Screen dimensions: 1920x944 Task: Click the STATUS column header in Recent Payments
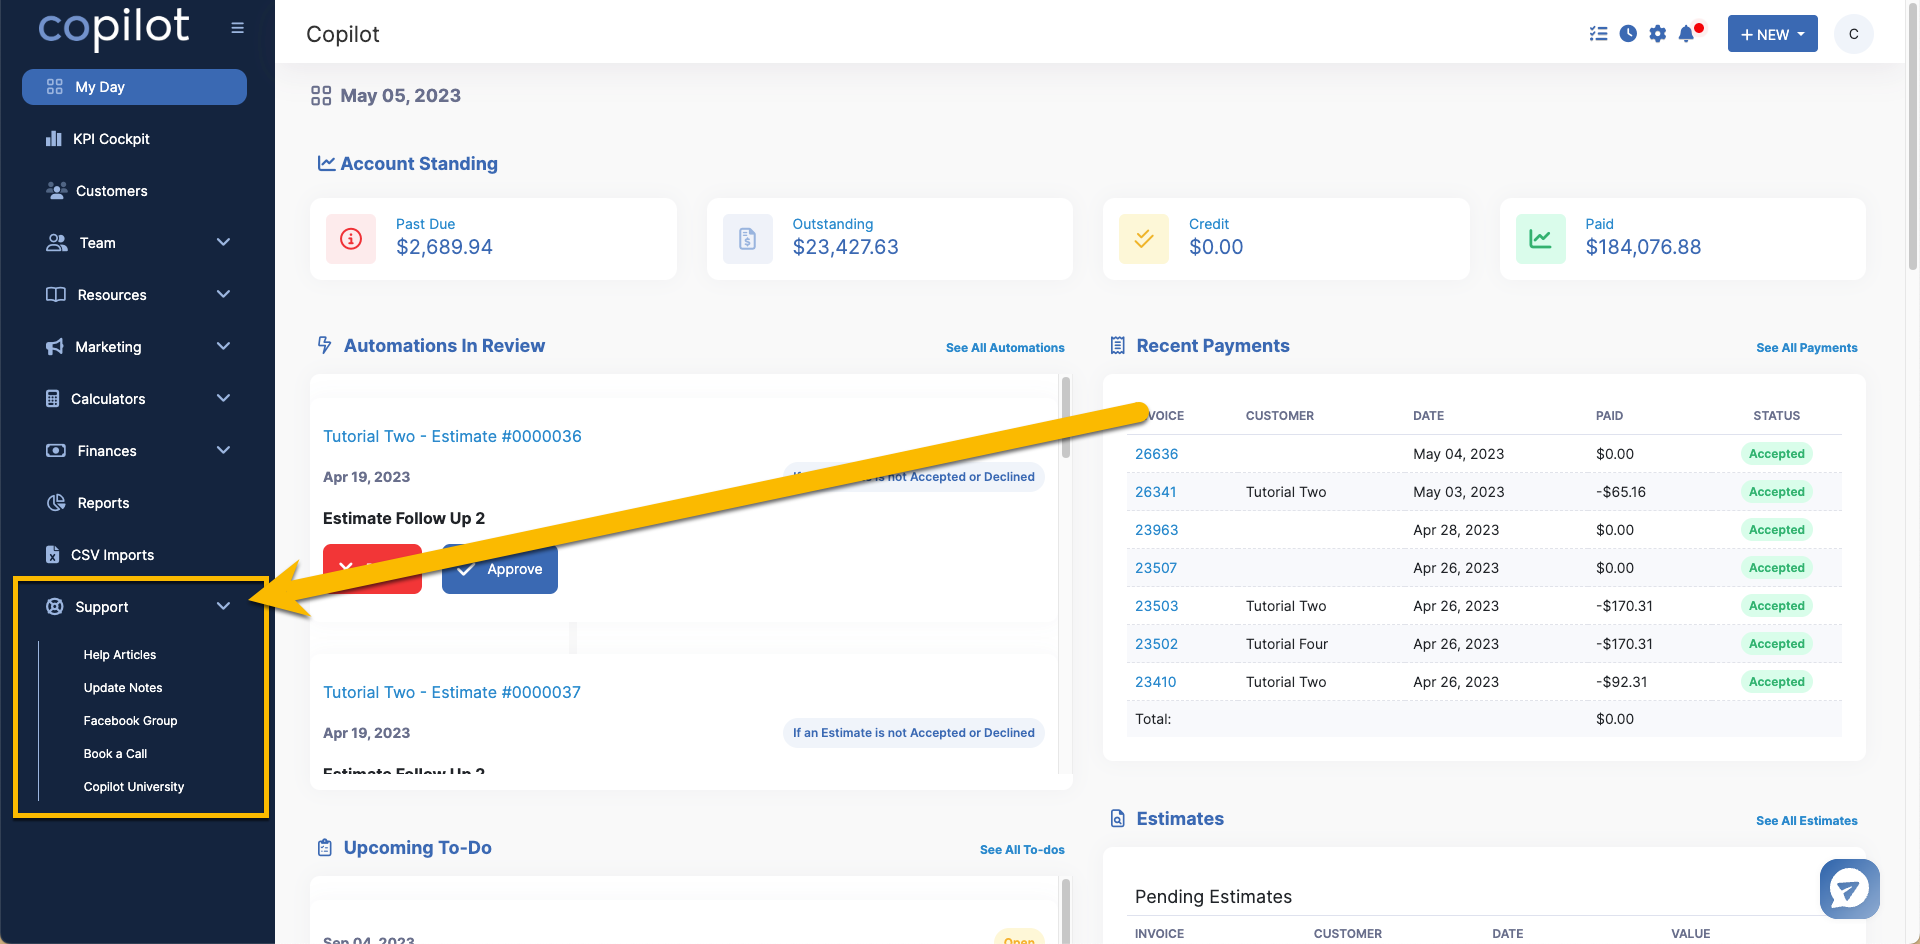tap(1776, 416)
